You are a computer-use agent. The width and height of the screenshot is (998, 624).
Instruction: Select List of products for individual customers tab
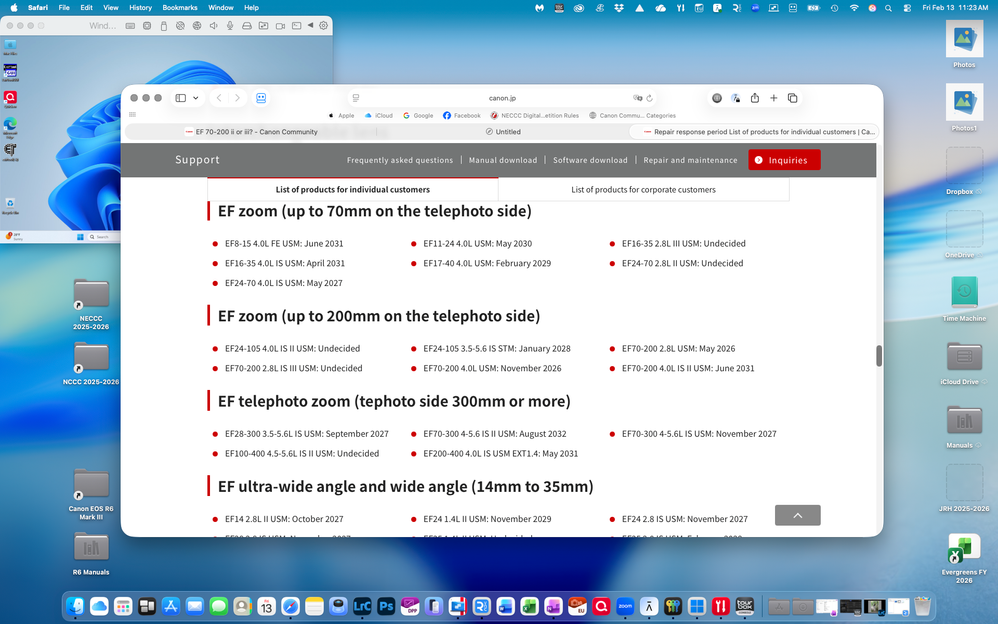pos(353,190)
